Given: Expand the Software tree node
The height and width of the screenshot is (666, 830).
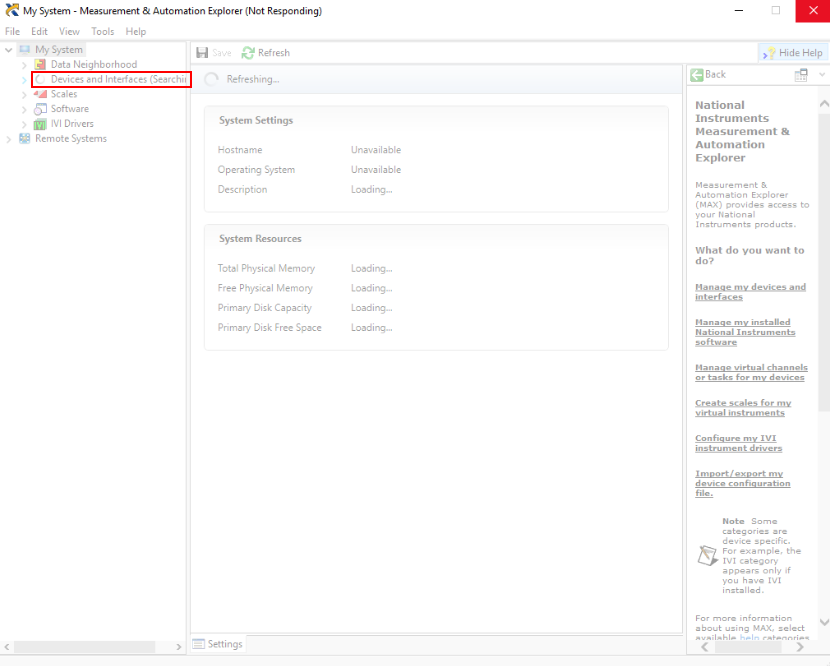Looking at the screenshot, I should 24,110.
